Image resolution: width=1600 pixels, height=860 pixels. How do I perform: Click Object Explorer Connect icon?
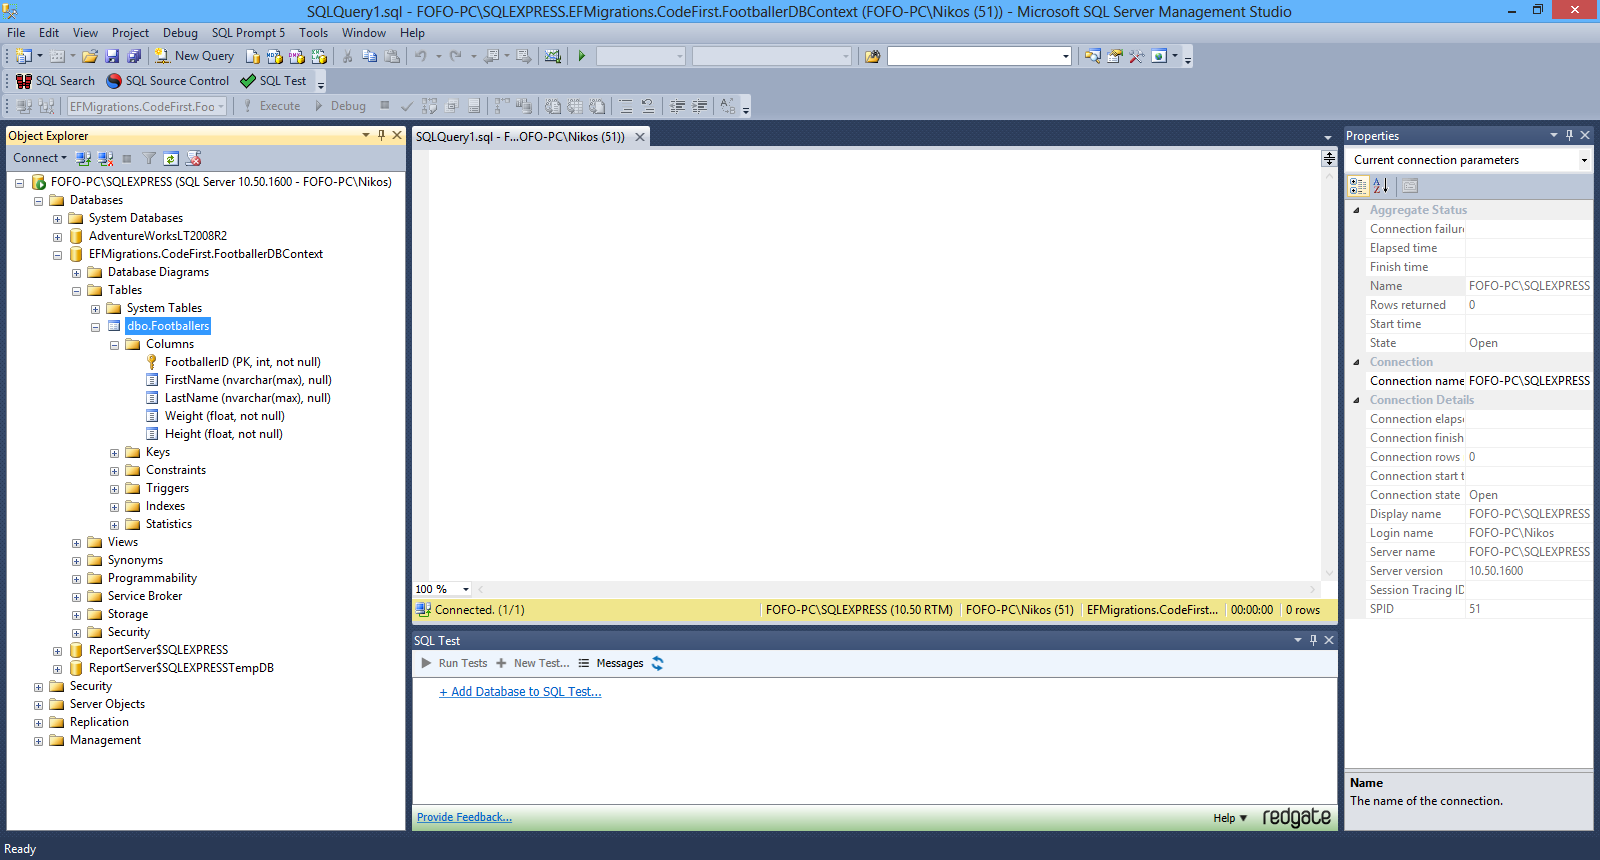click(x=84, y=158)
